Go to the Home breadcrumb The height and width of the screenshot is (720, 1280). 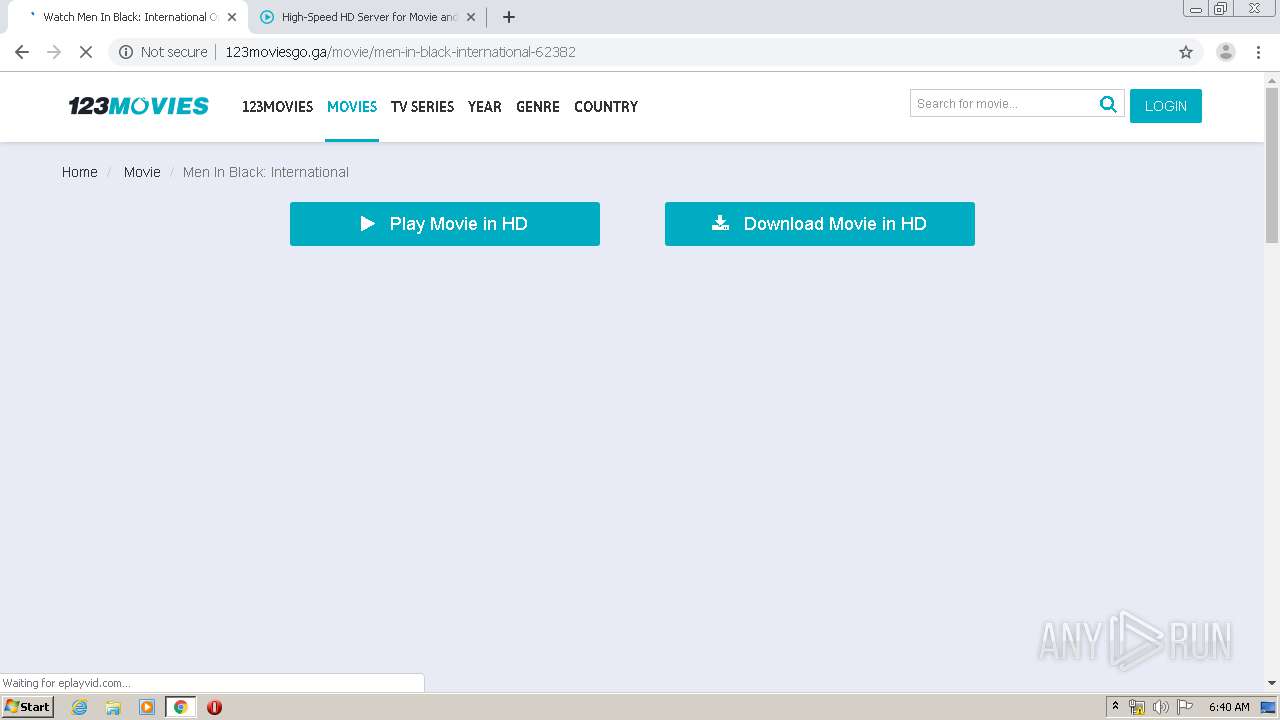point(80,172)
